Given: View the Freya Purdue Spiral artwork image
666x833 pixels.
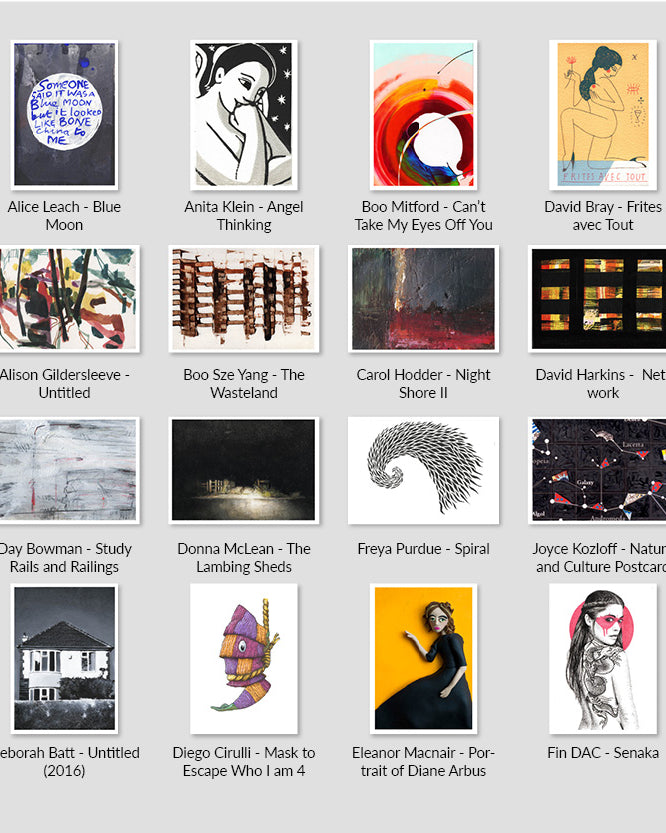Looking at the screenshot, I should pos(423,470).
